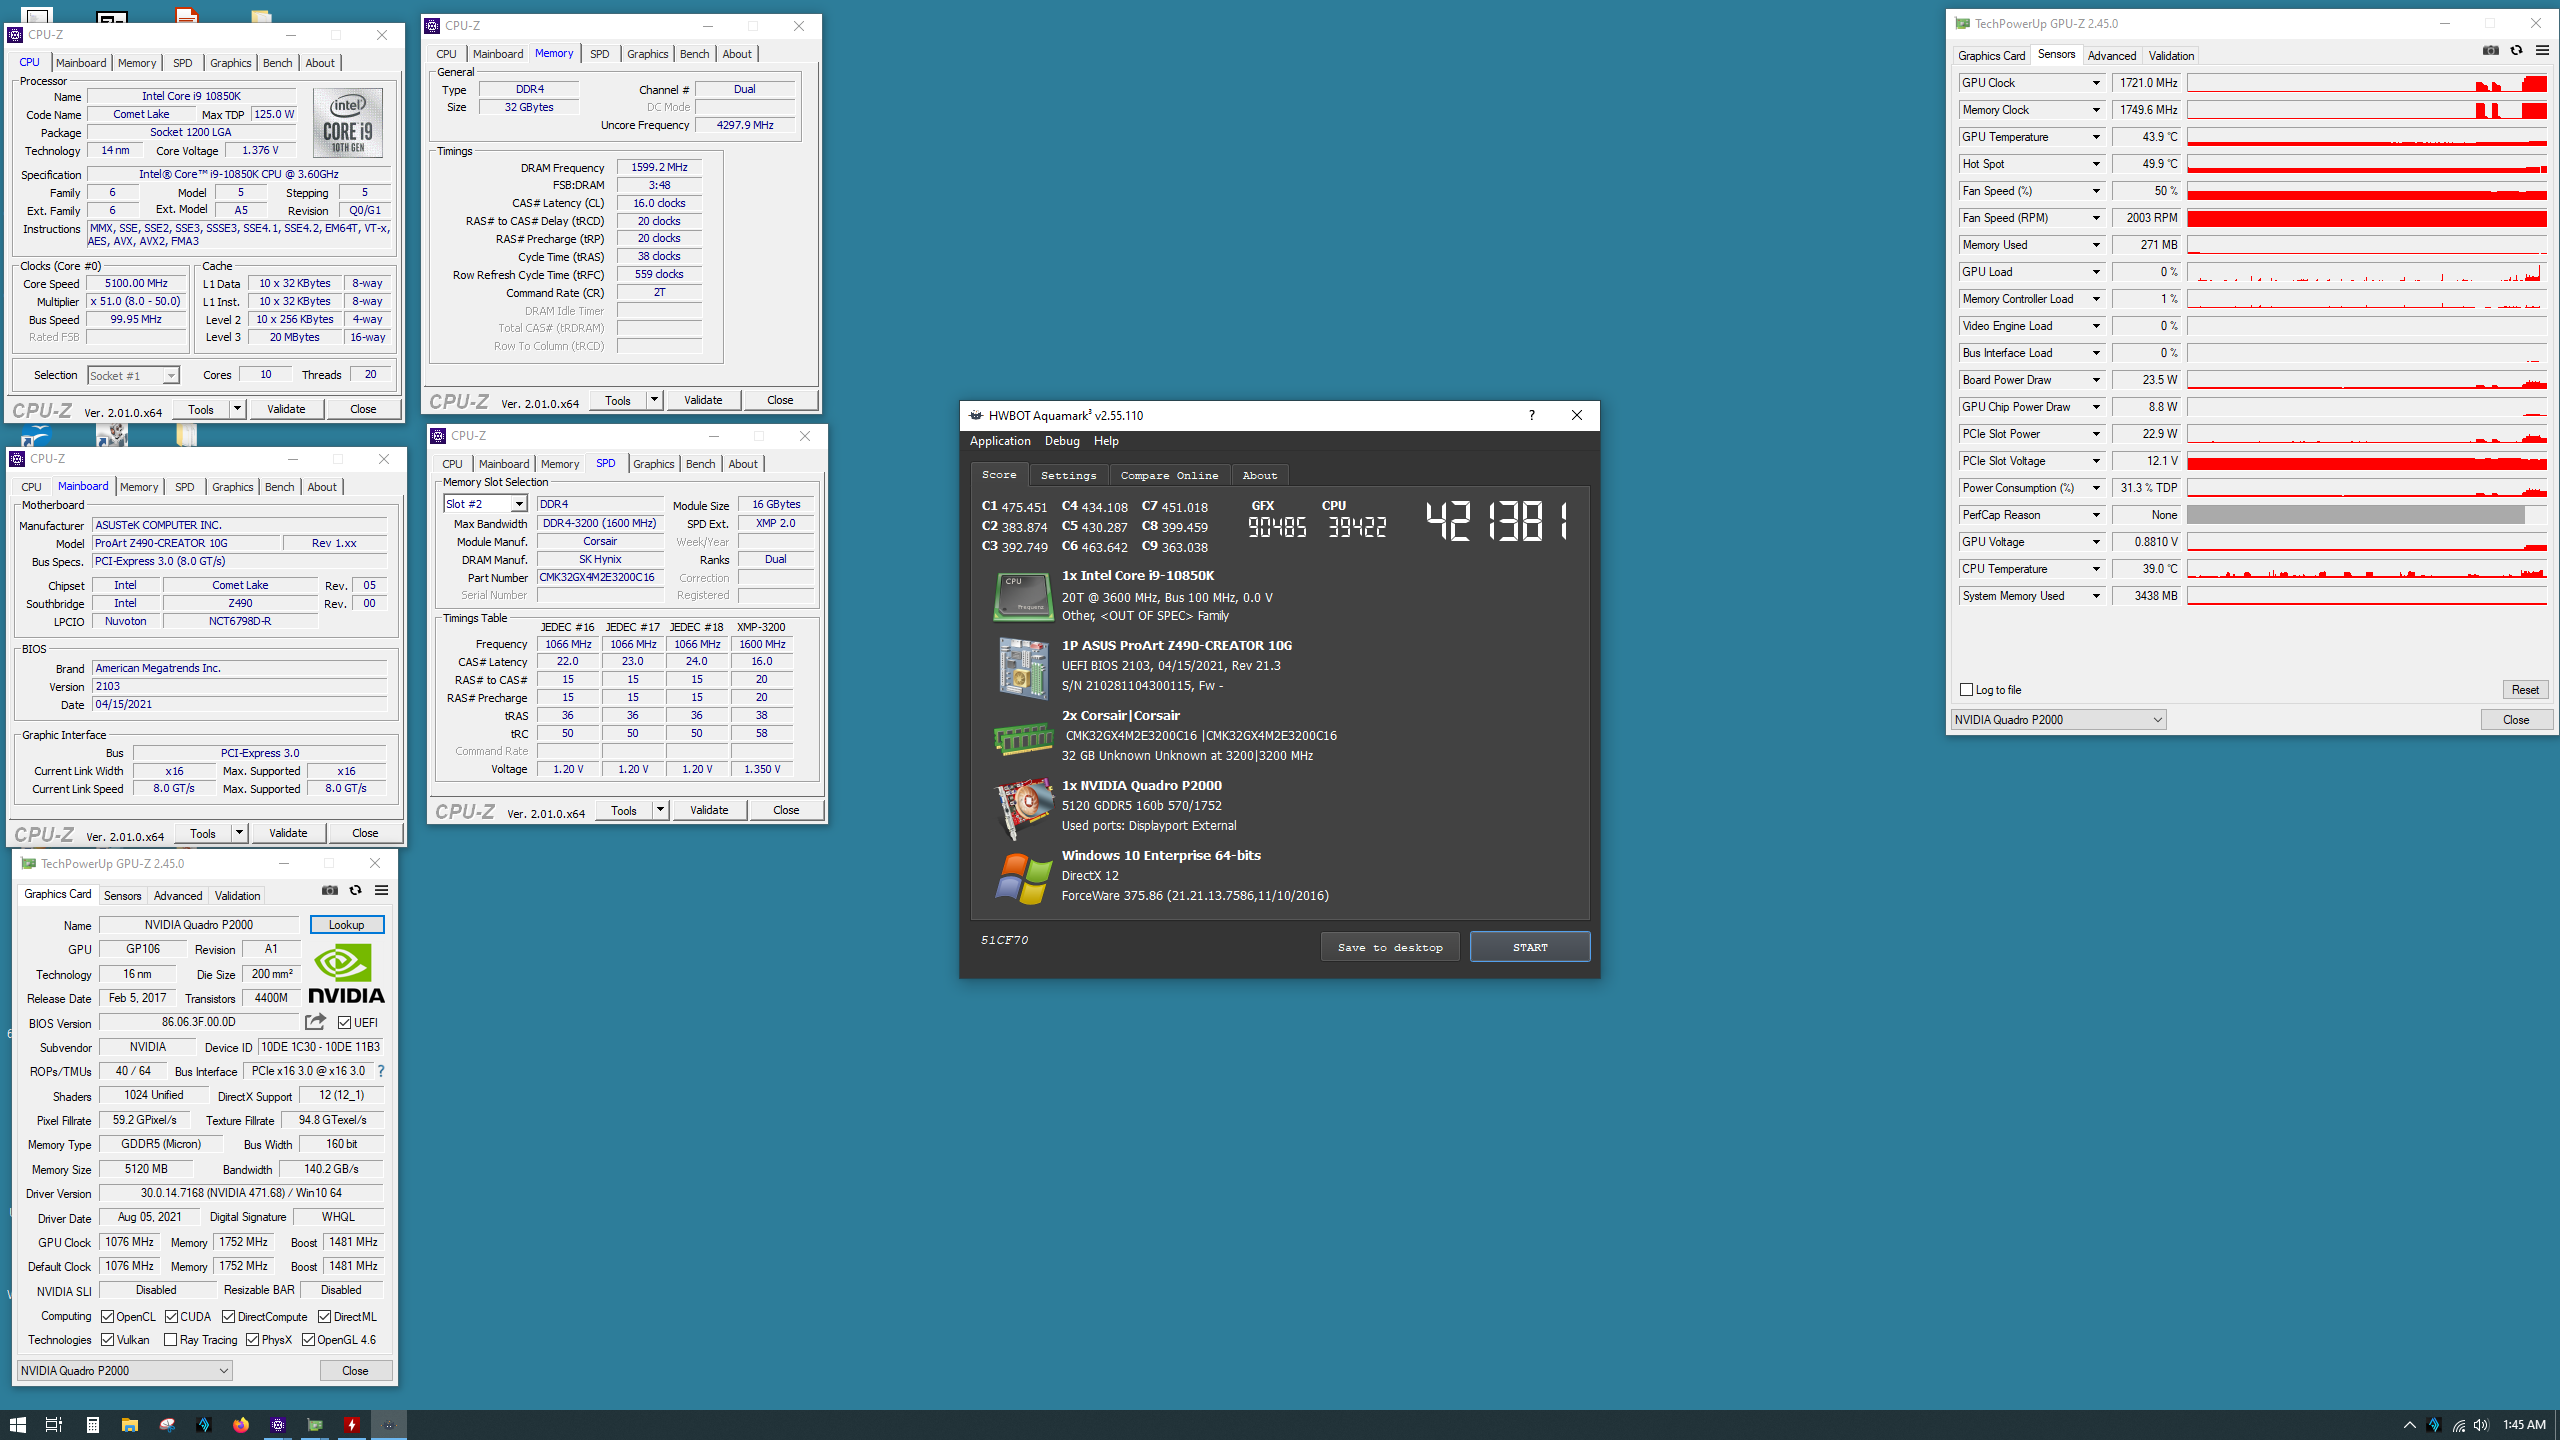Expand the Tools arrow in CPU-Z SPD window
Viewport: 2560px width, 1440px height.
coord(660,810)
